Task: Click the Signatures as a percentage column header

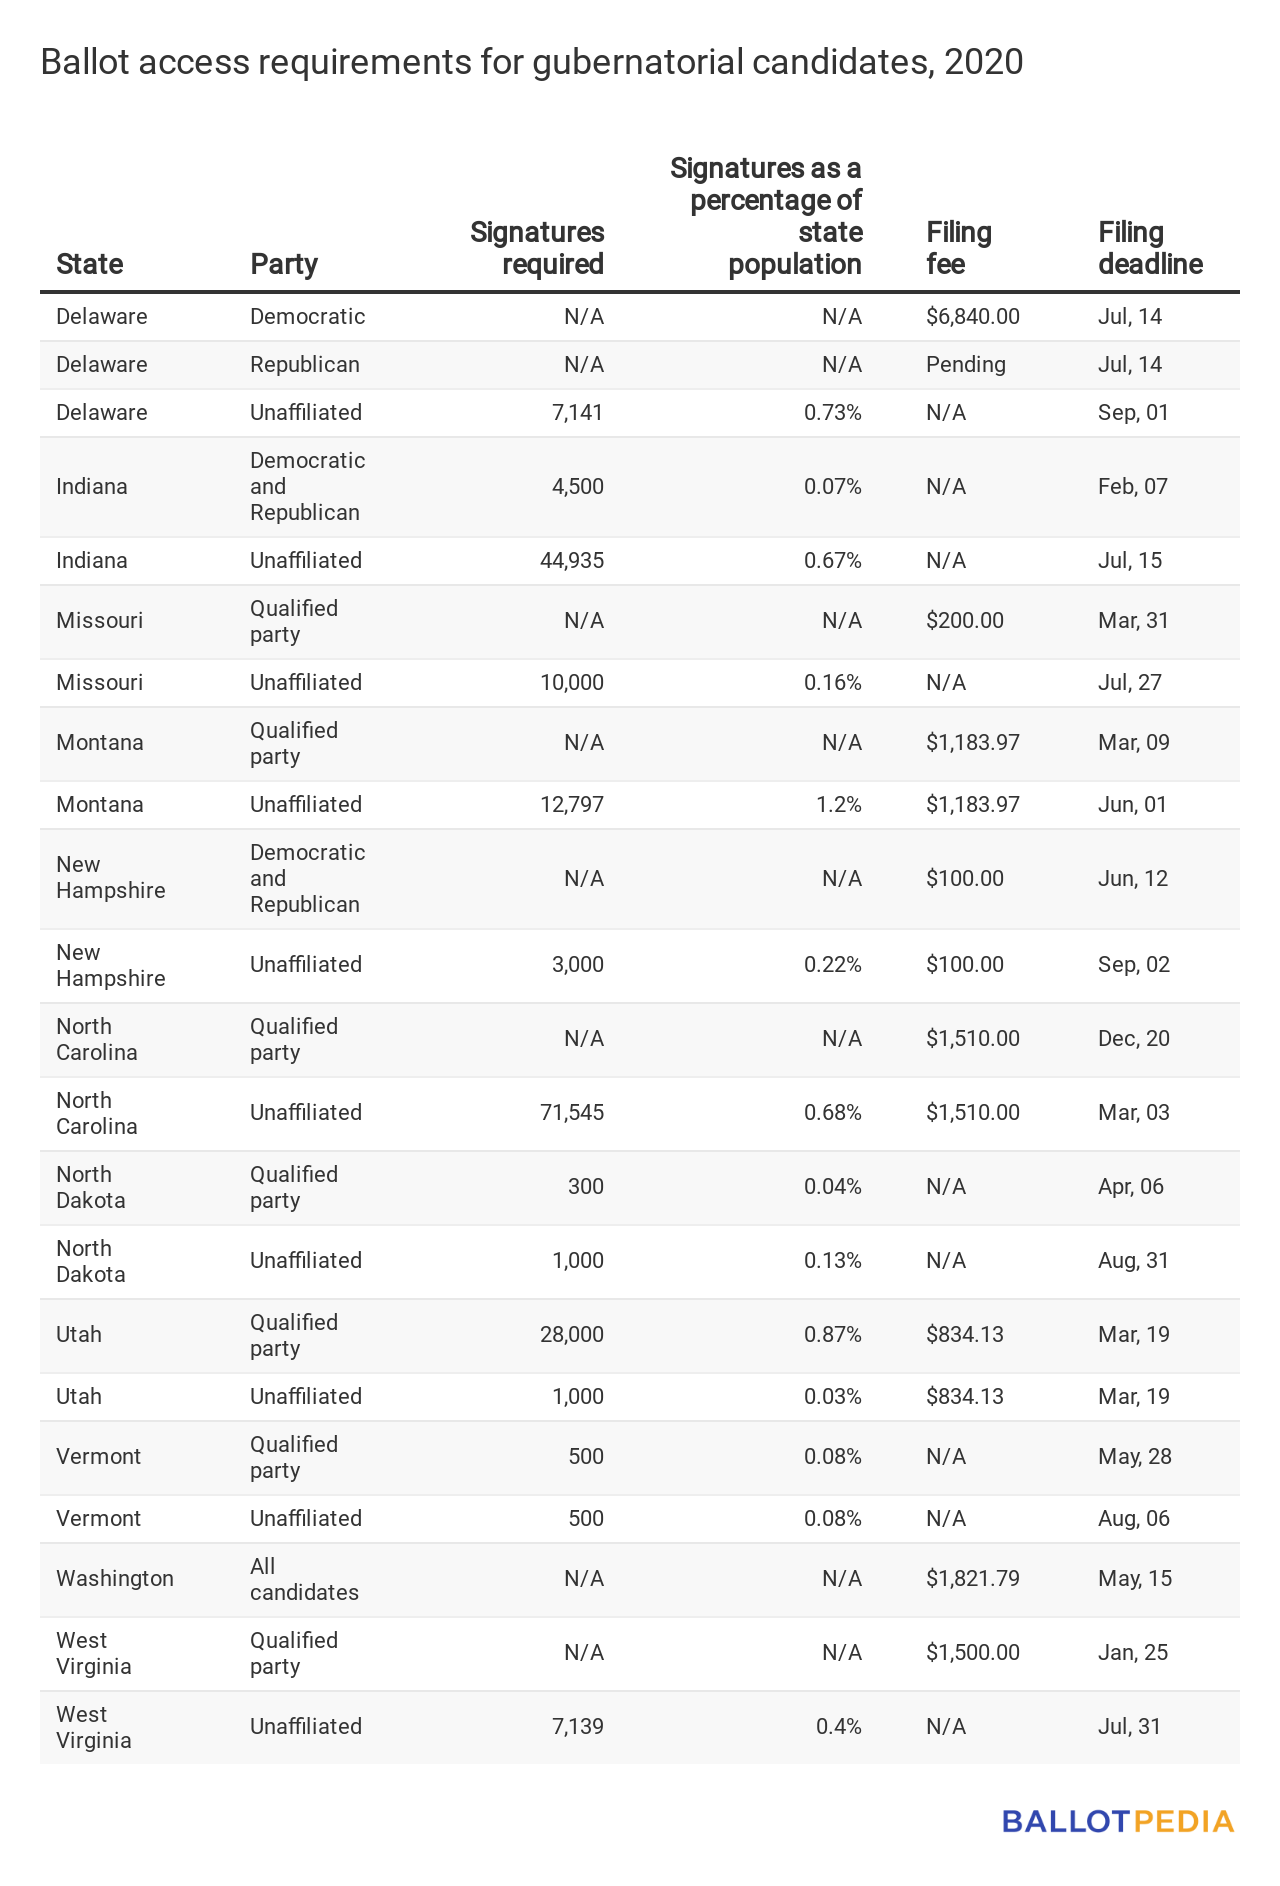Action: tap(766, 216)
